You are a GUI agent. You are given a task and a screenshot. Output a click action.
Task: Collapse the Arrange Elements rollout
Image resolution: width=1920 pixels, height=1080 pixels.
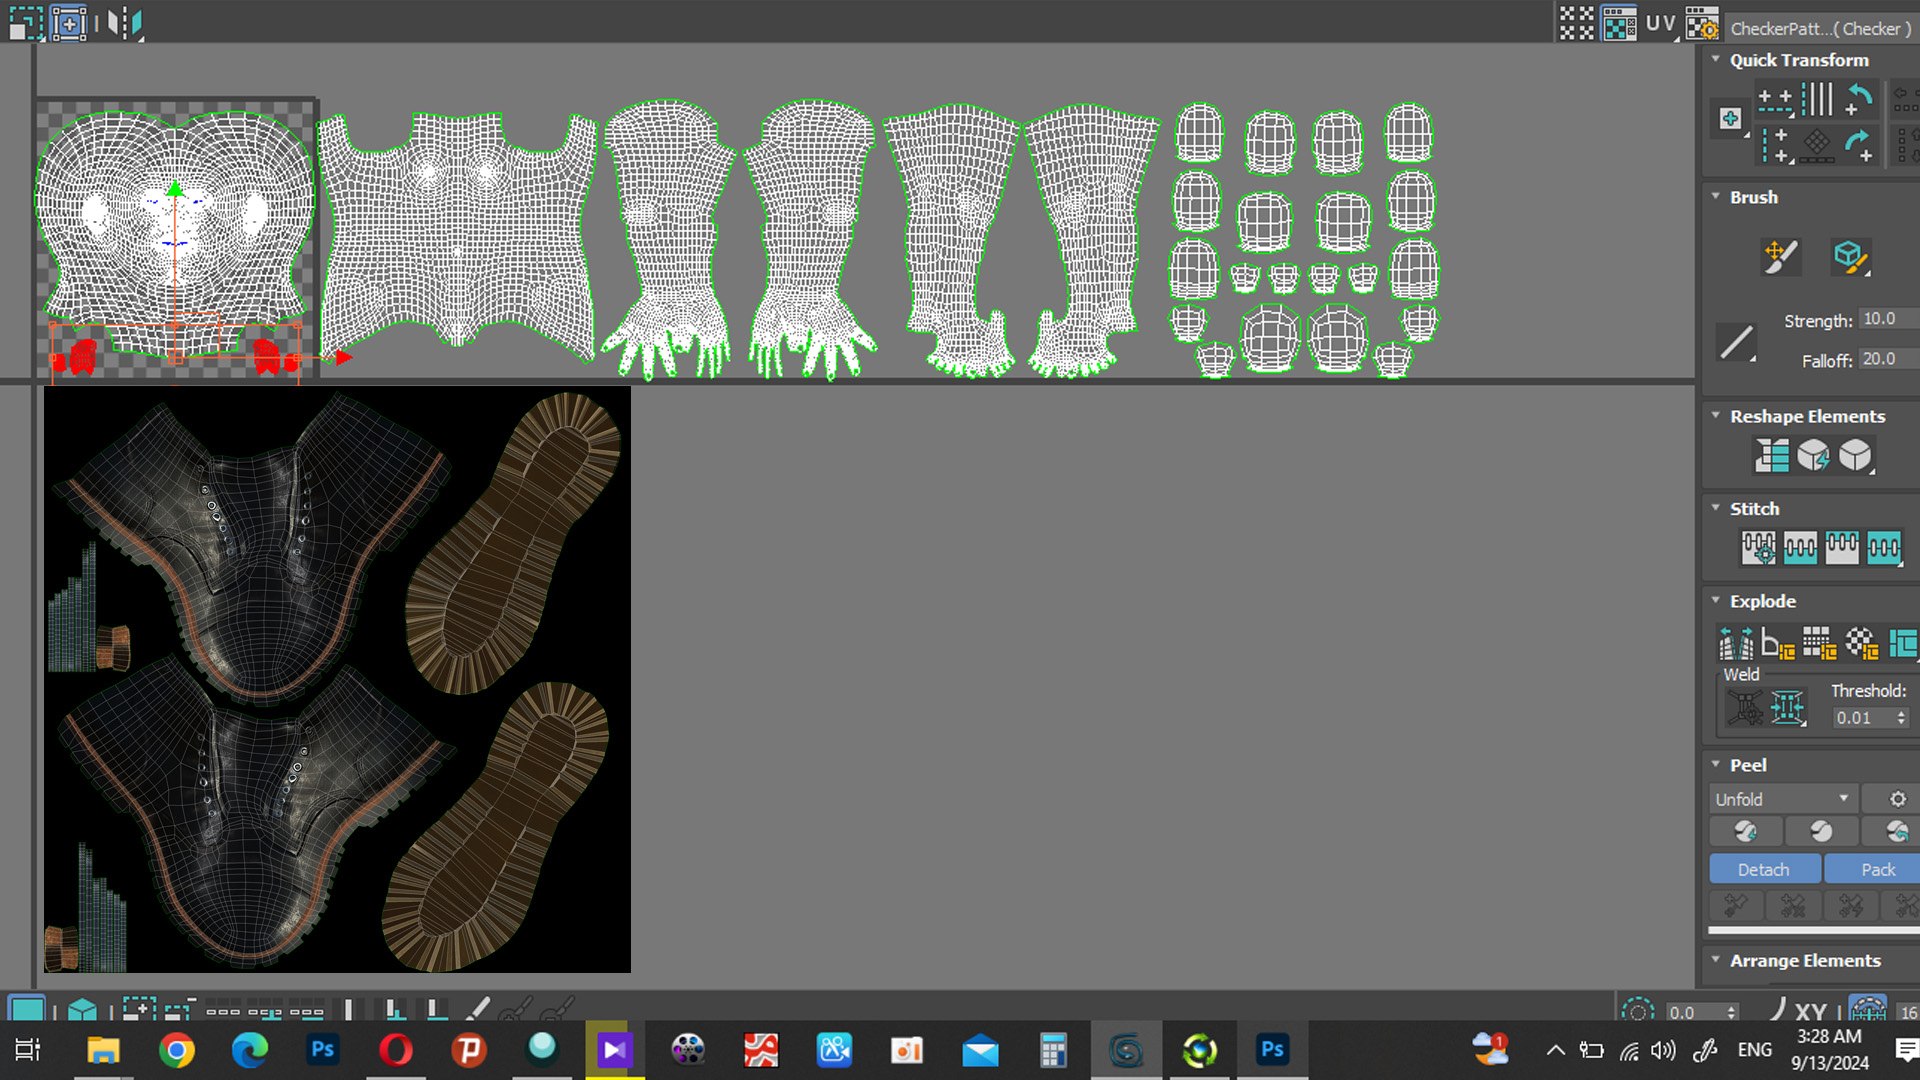tap(1716, 959)
